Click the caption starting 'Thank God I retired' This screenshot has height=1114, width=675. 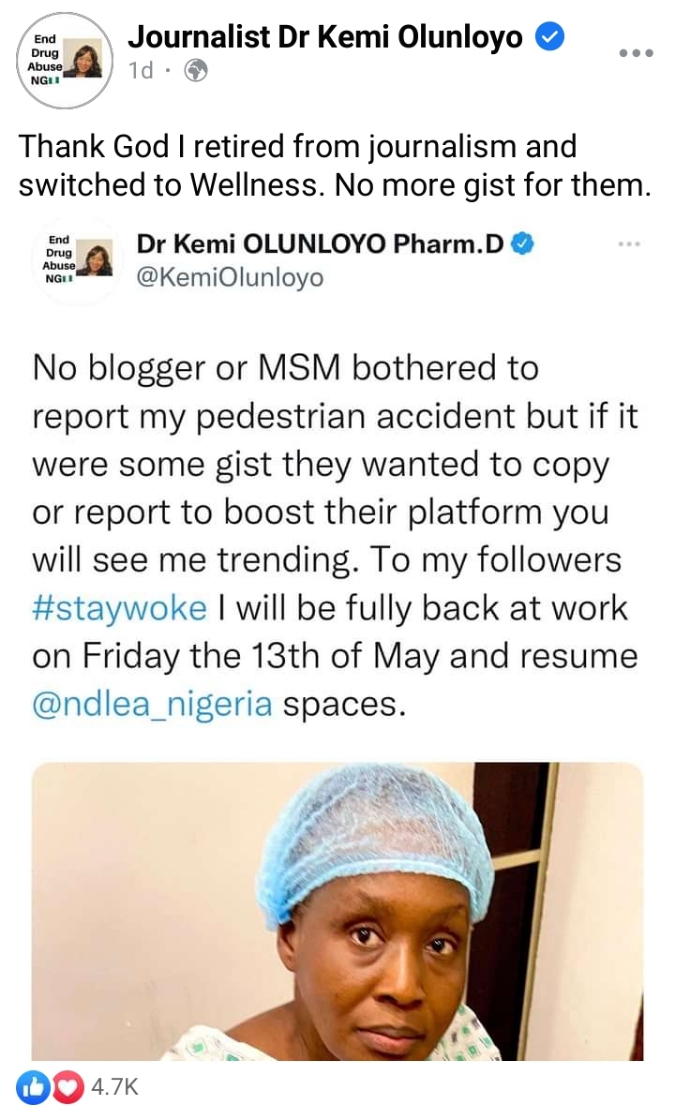(330, 165)
